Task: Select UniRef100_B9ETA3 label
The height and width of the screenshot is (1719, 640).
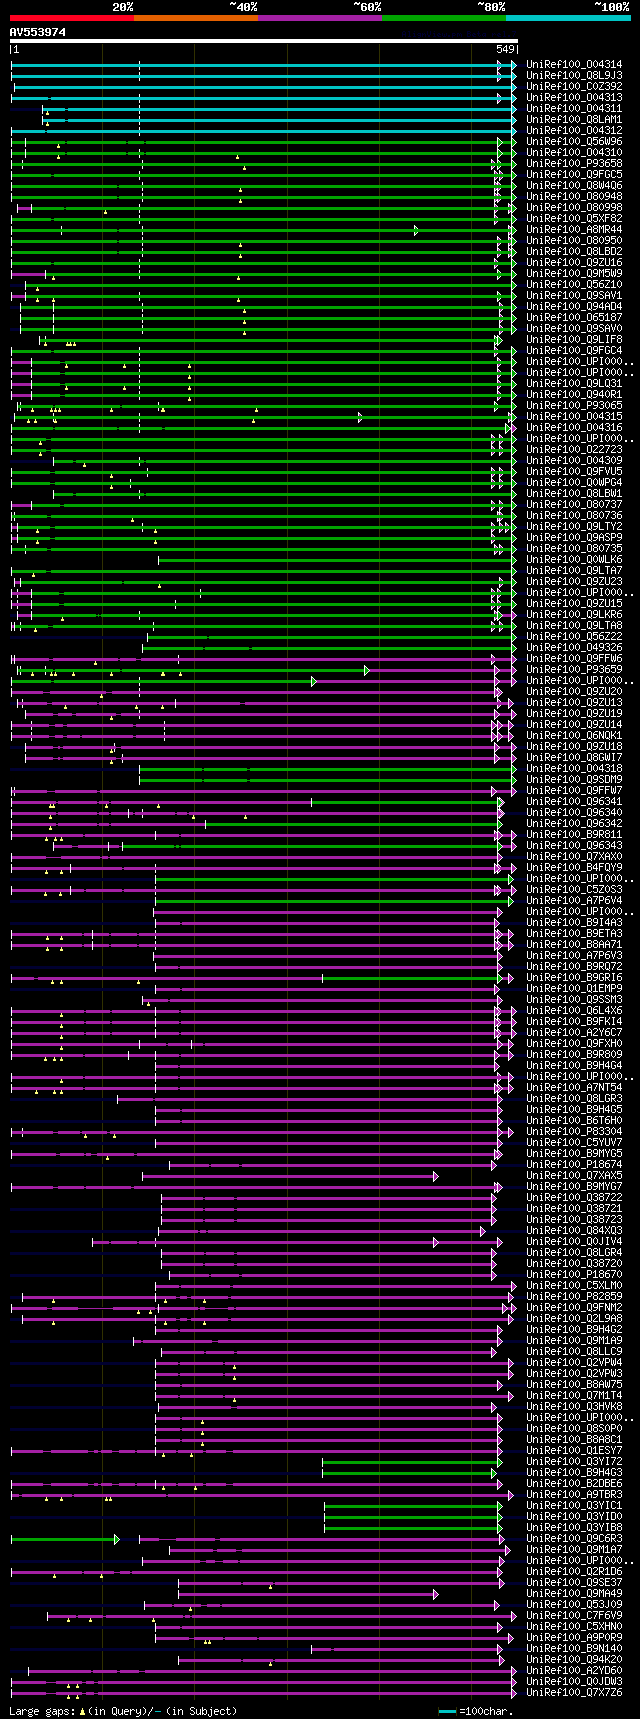Action: (574, 933)
